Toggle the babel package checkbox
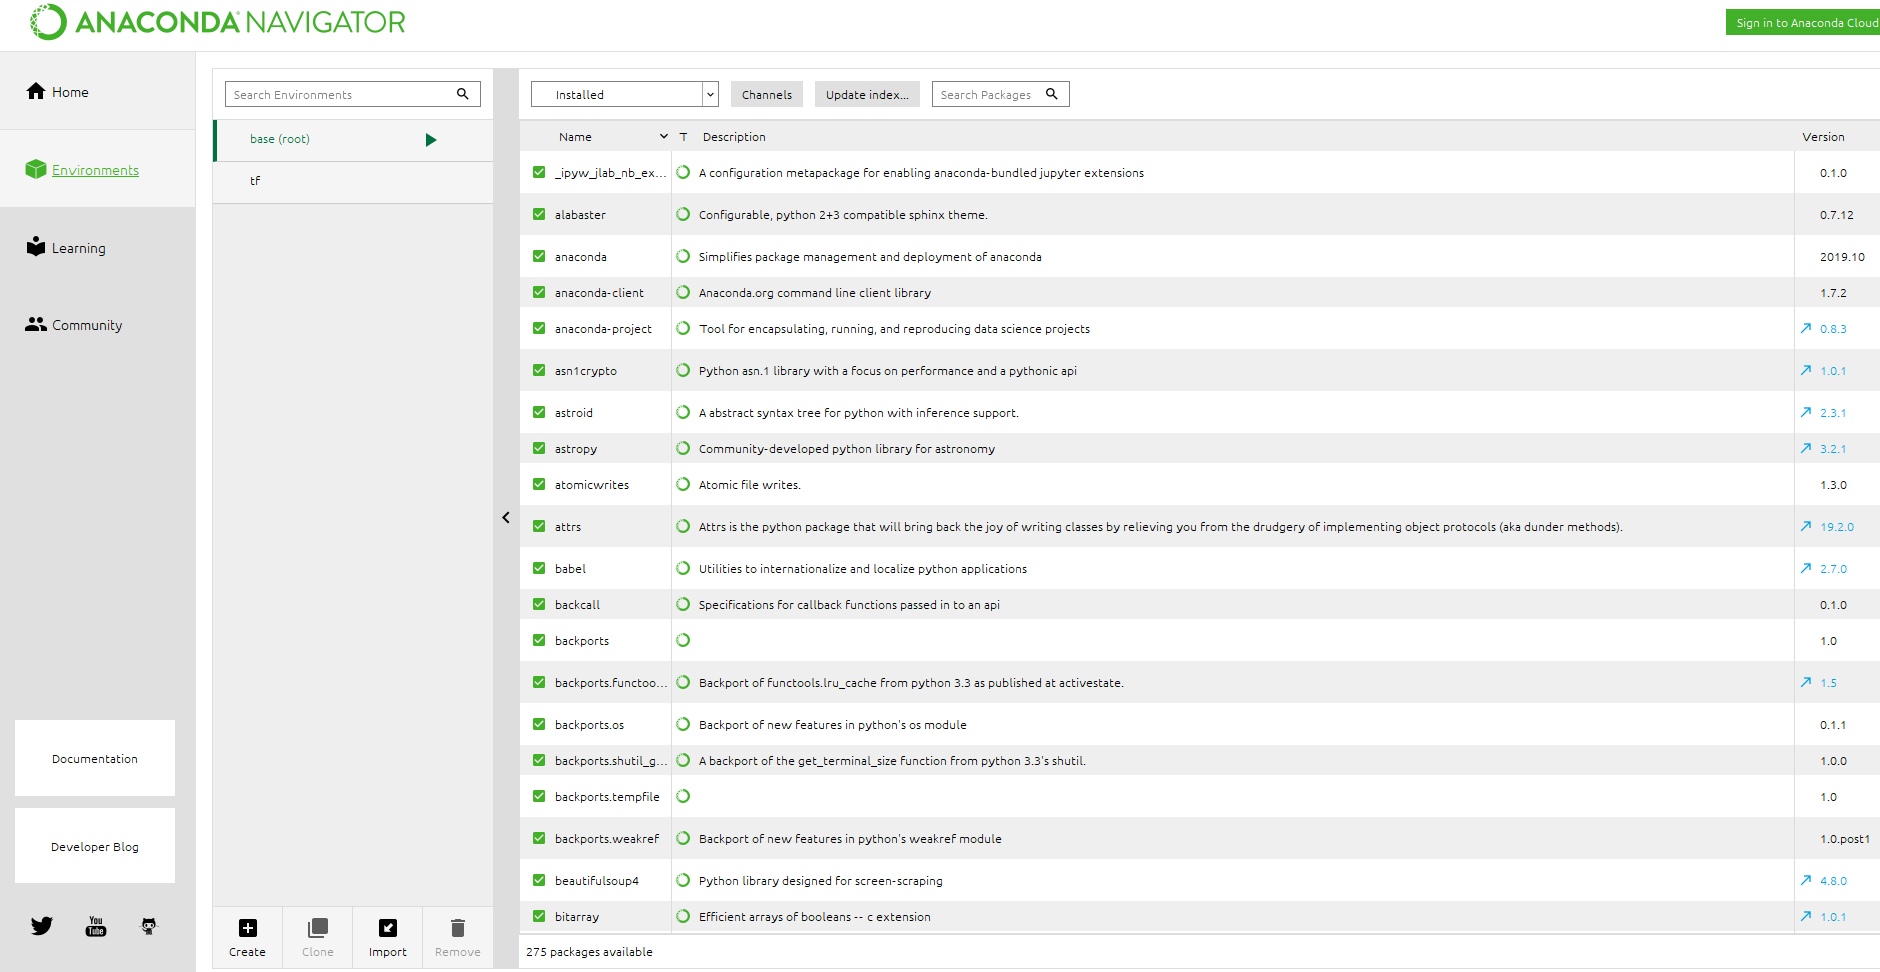Image resolution: width=1880 pixels, height=972 pixels. pyautogui.click(x=539, y=568)
